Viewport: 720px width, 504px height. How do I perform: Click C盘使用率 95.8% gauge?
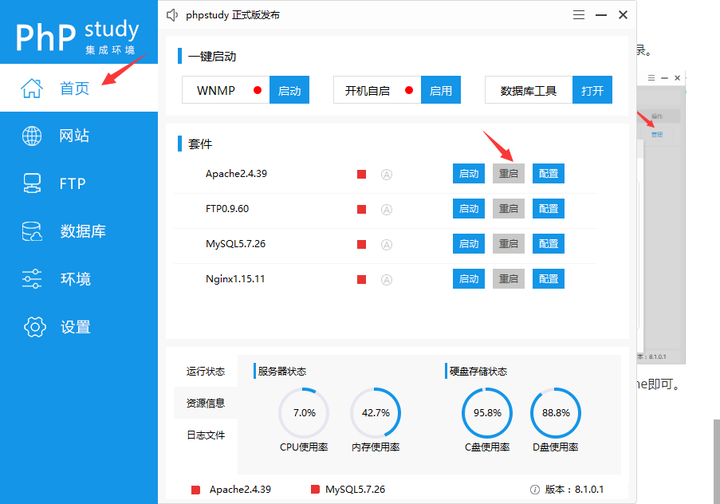pyautogui.click(x=487, y=413)
